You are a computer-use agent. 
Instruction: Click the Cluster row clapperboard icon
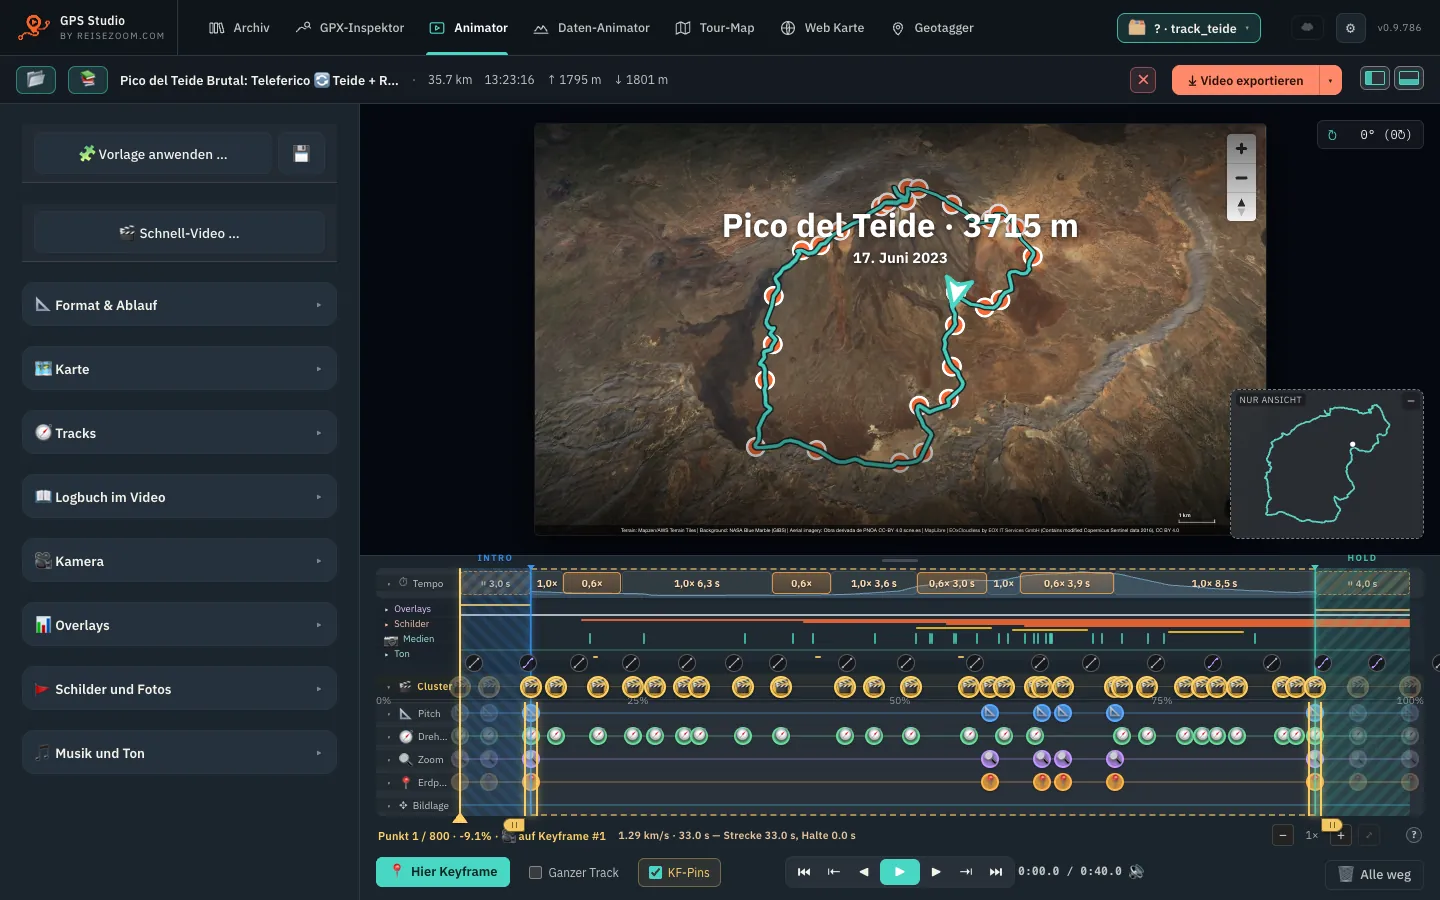[x=405, y=686]
